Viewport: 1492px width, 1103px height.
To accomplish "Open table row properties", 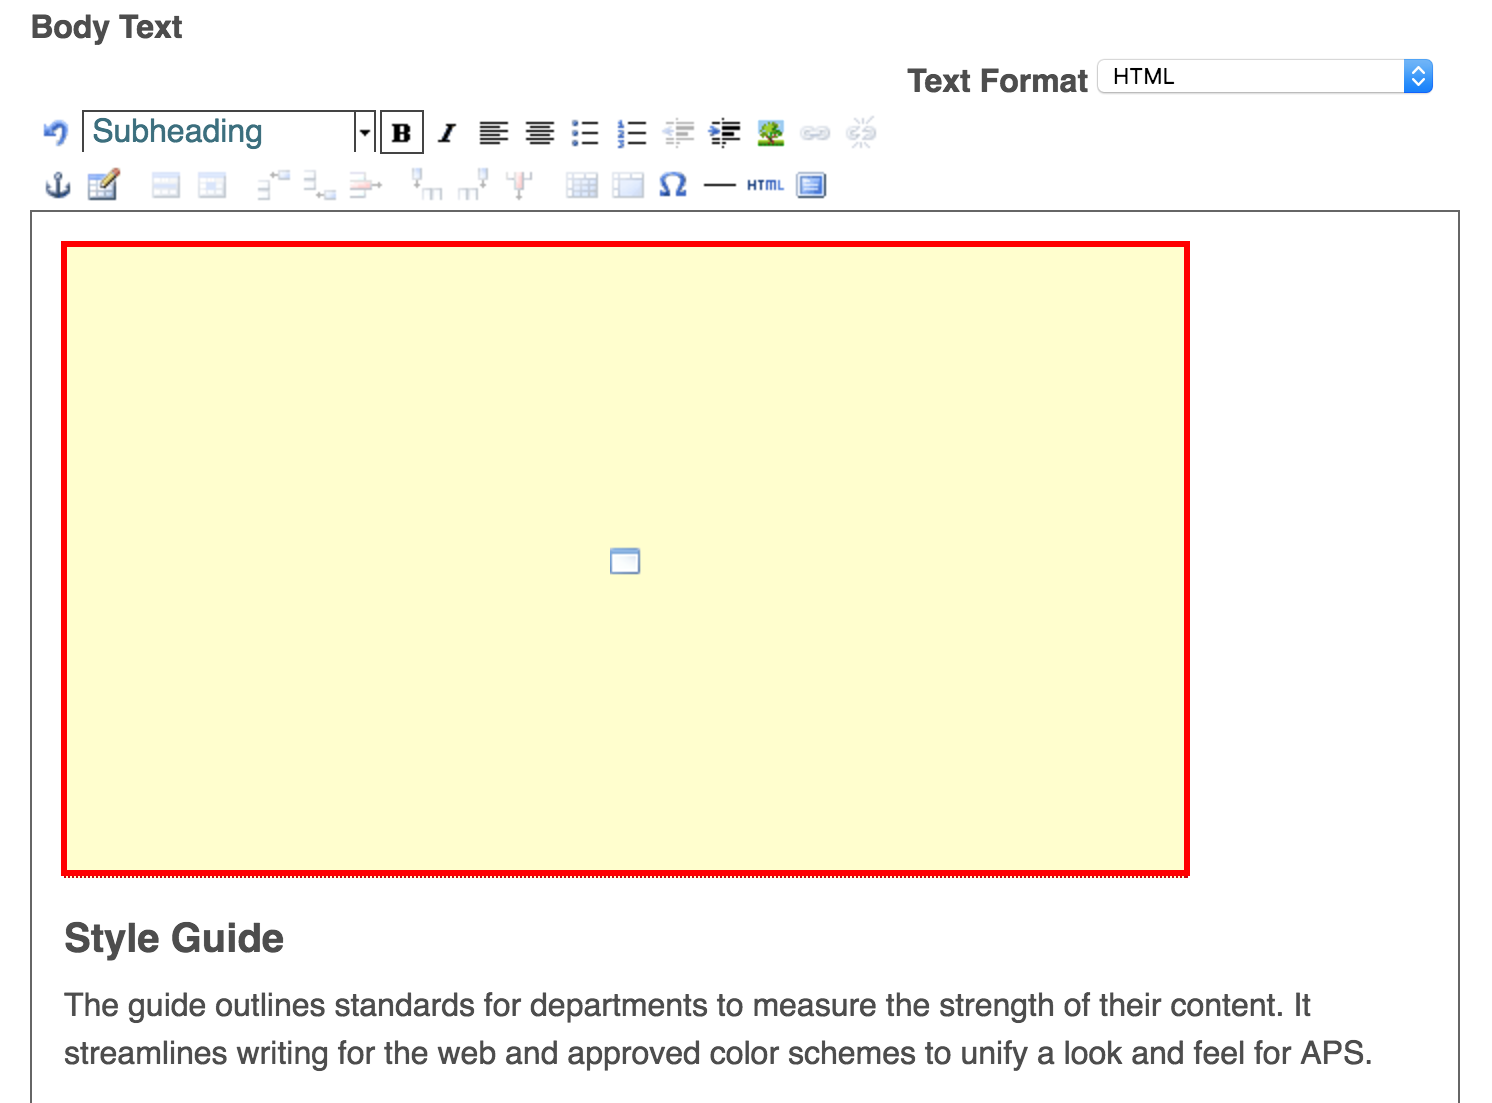I will 166,185.
